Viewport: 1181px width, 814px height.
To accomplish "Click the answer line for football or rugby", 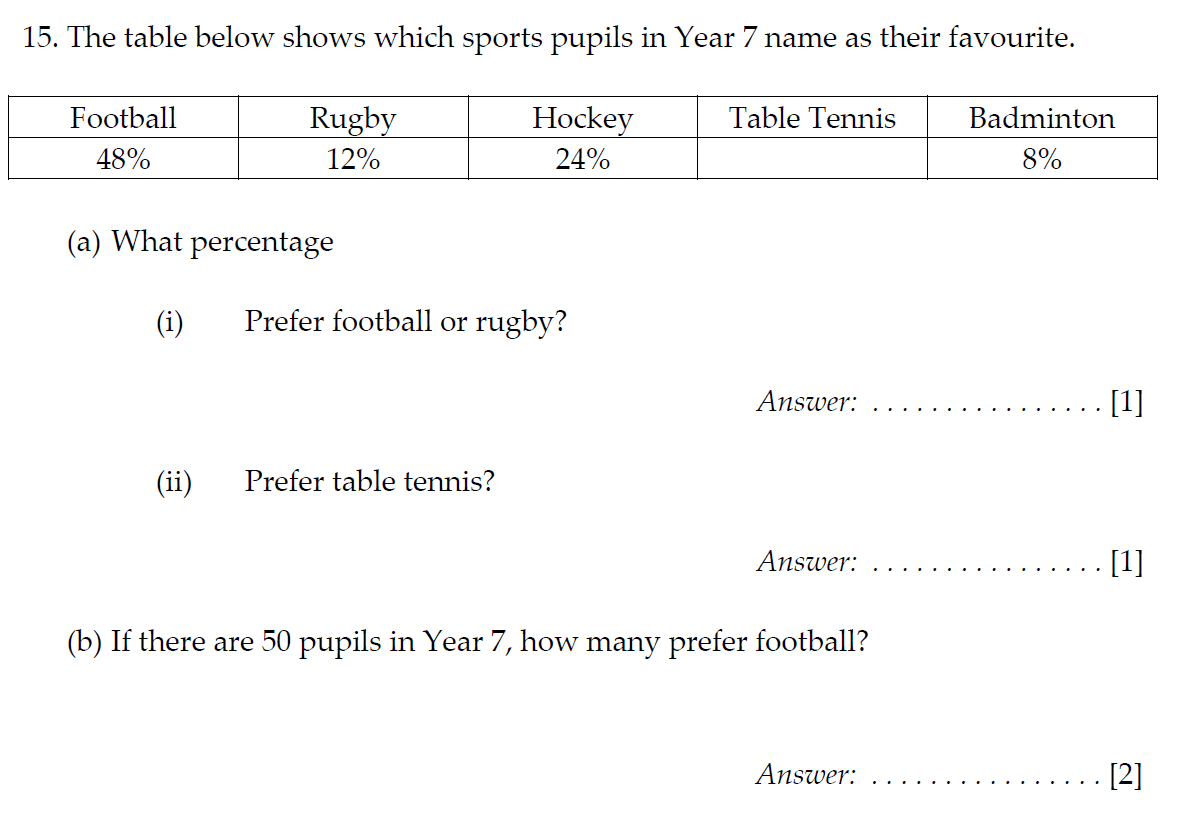I will point(986,409).
